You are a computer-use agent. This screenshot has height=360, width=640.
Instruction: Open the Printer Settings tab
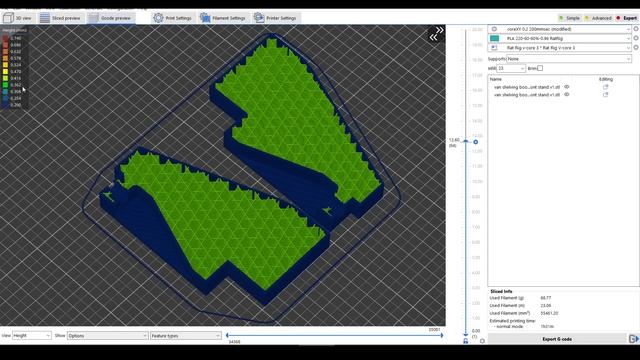point(275,18)
